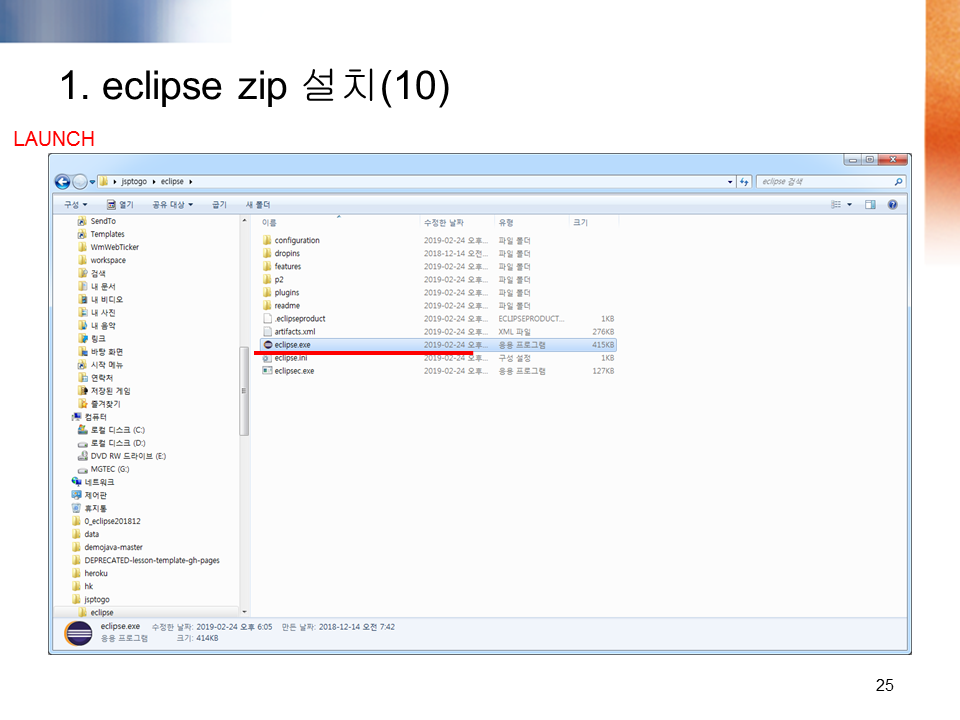Screen dimensions: 960x720
Task: Click the navigation pane scroll-up arrow
Action: pos(244,220)
